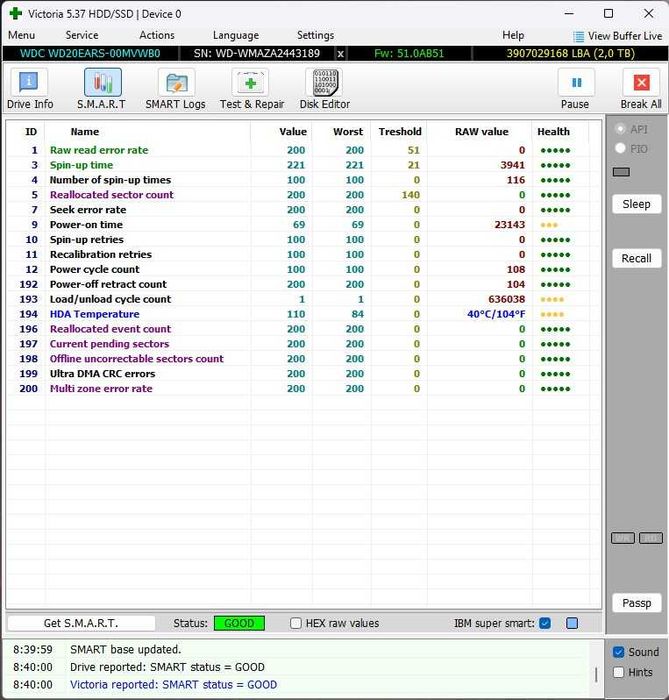Click the RAW value 23143
The image size is (669, 700).
pyautogui.click(x=510, y=225)
